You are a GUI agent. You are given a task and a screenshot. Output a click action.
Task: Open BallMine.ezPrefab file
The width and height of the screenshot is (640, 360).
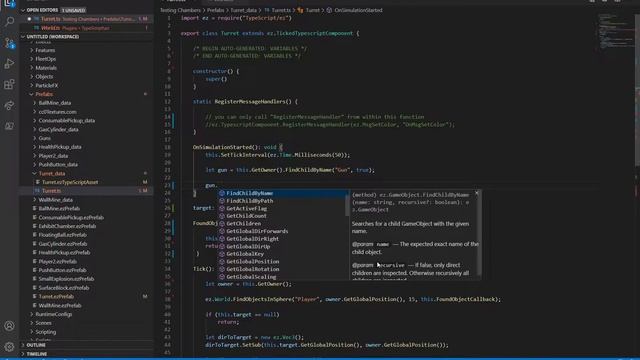pos(59,209)
